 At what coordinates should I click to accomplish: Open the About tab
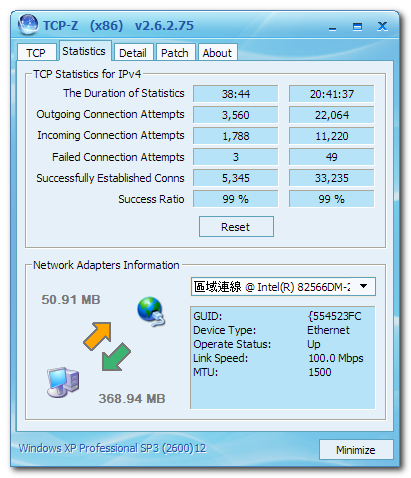[217, 52]
